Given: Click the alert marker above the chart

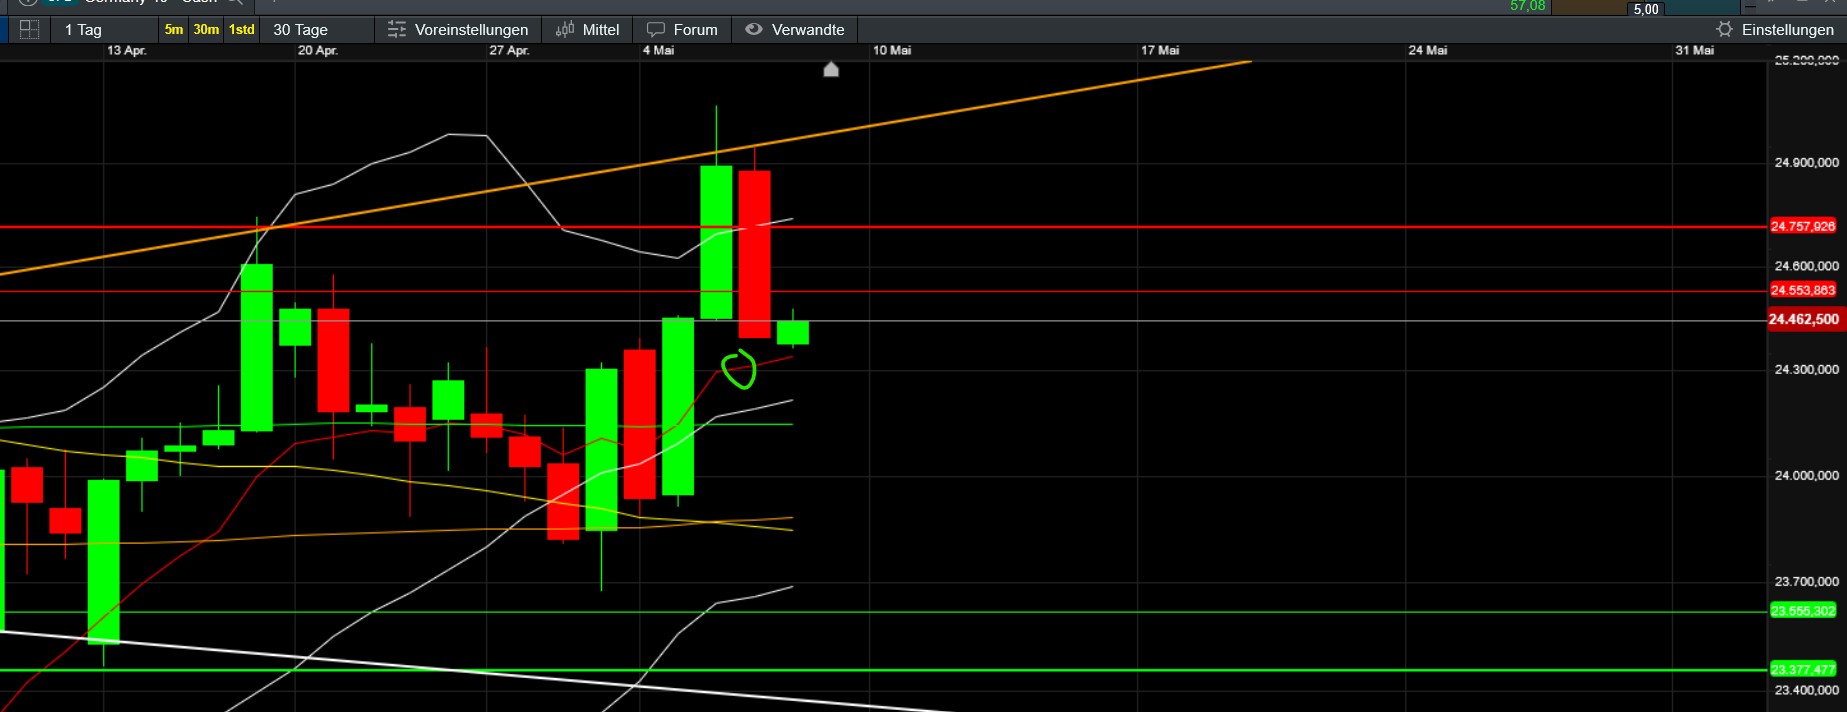Looking at the screenshot, I should [831, 69].
